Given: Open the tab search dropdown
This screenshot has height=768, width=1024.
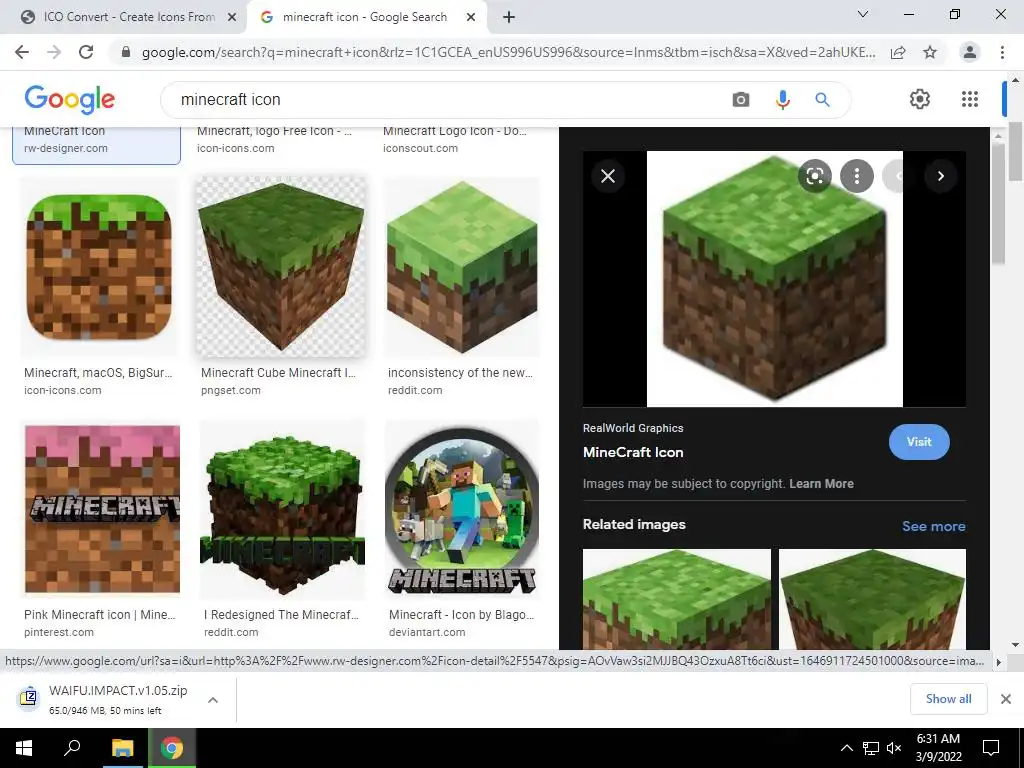Looking at the screenshot, I should click(x=863, y=14).
